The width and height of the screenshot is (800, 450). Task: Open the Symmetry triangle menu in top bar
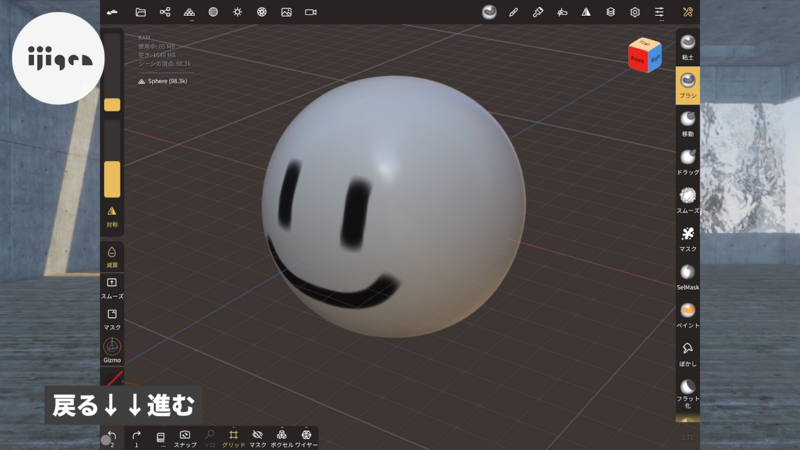click(586, 12)
